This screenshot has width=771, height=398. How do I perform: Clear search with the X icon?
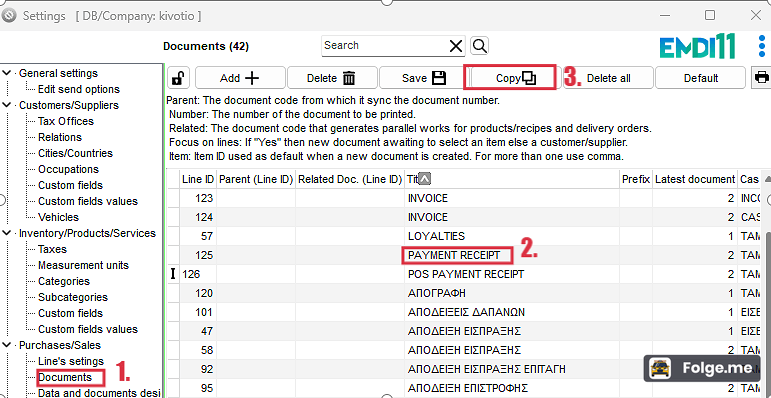pos(456,46)
